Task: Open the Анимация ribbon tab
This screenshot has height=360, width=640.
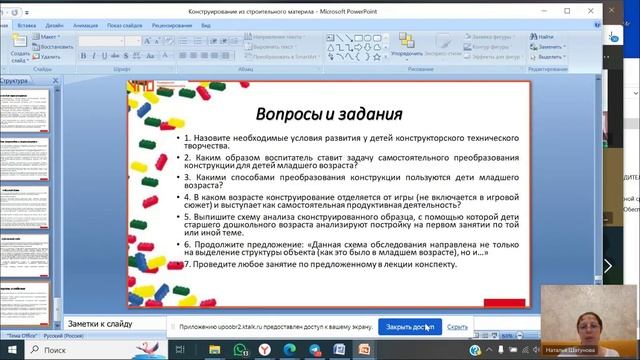Action: tap(85, 25)
